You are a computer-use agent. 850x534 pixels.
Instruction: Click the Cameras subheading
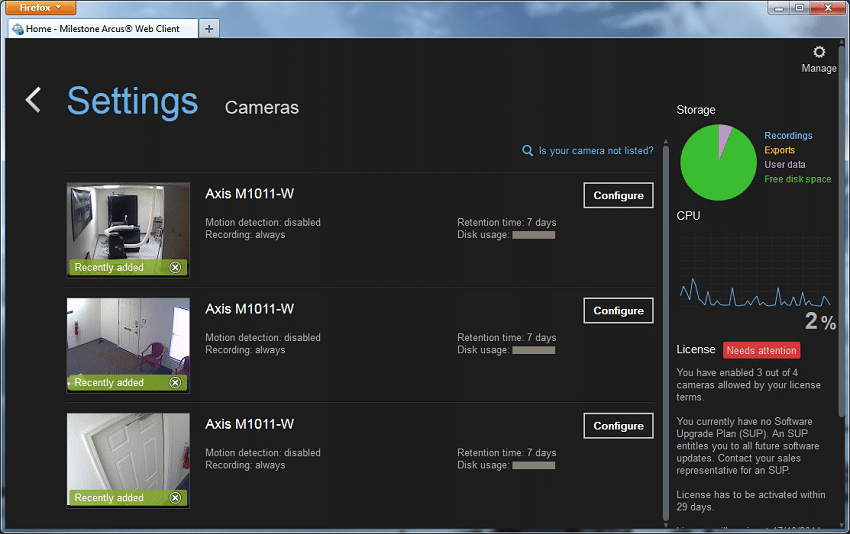[x=262, y=107]
